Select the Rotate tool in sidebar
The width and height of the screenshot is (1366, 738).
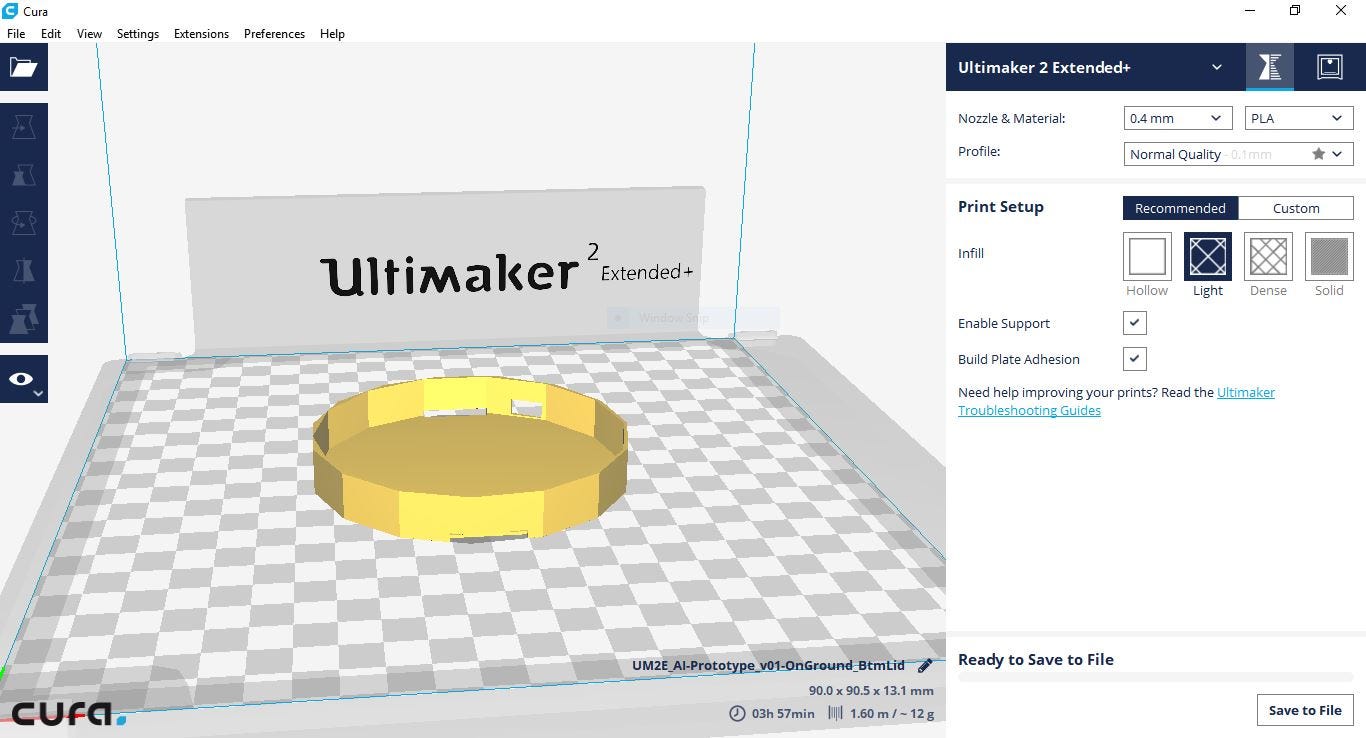coord(23,223)
